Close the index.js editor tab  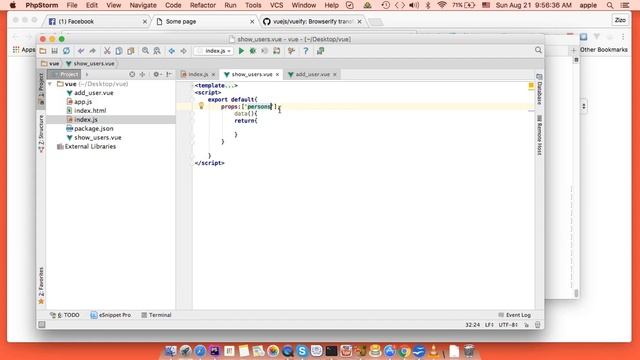(x=213, y=74)
